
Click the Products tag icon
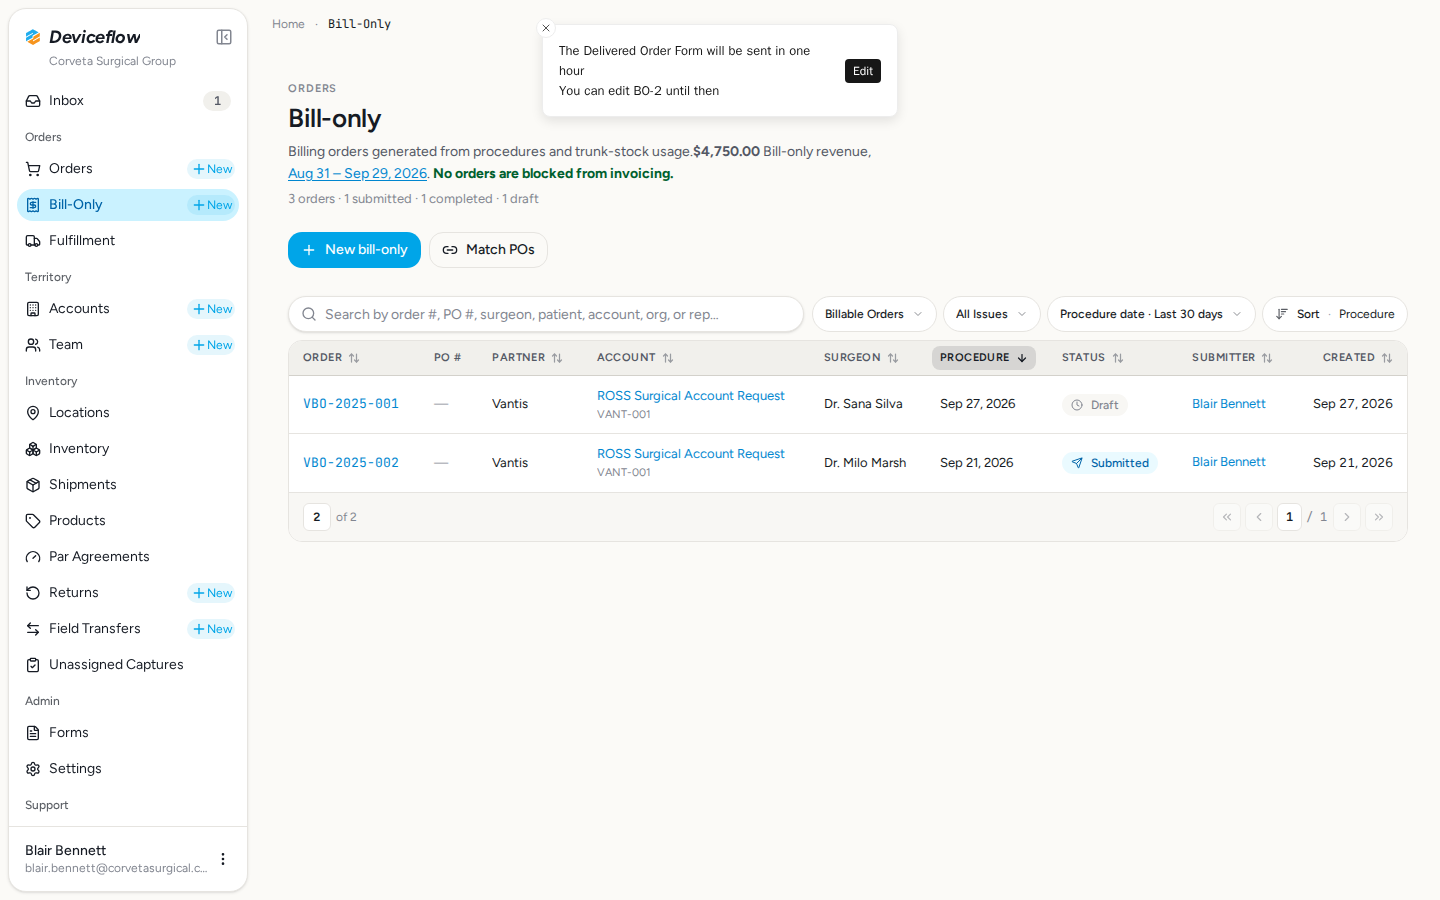[33, 521]
